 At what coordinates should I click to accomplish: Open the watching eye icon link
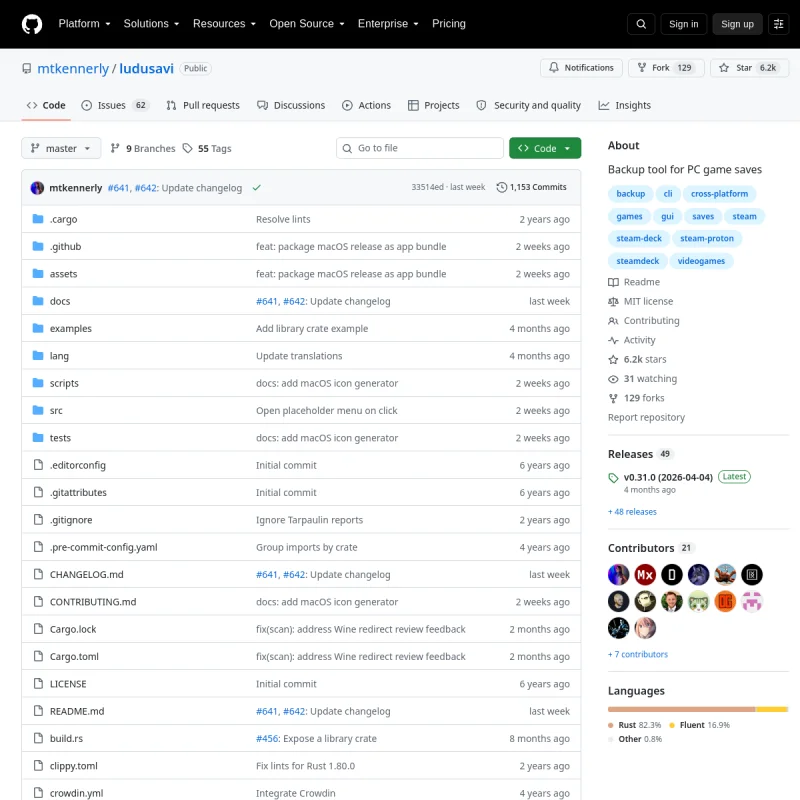coord(613,379)
